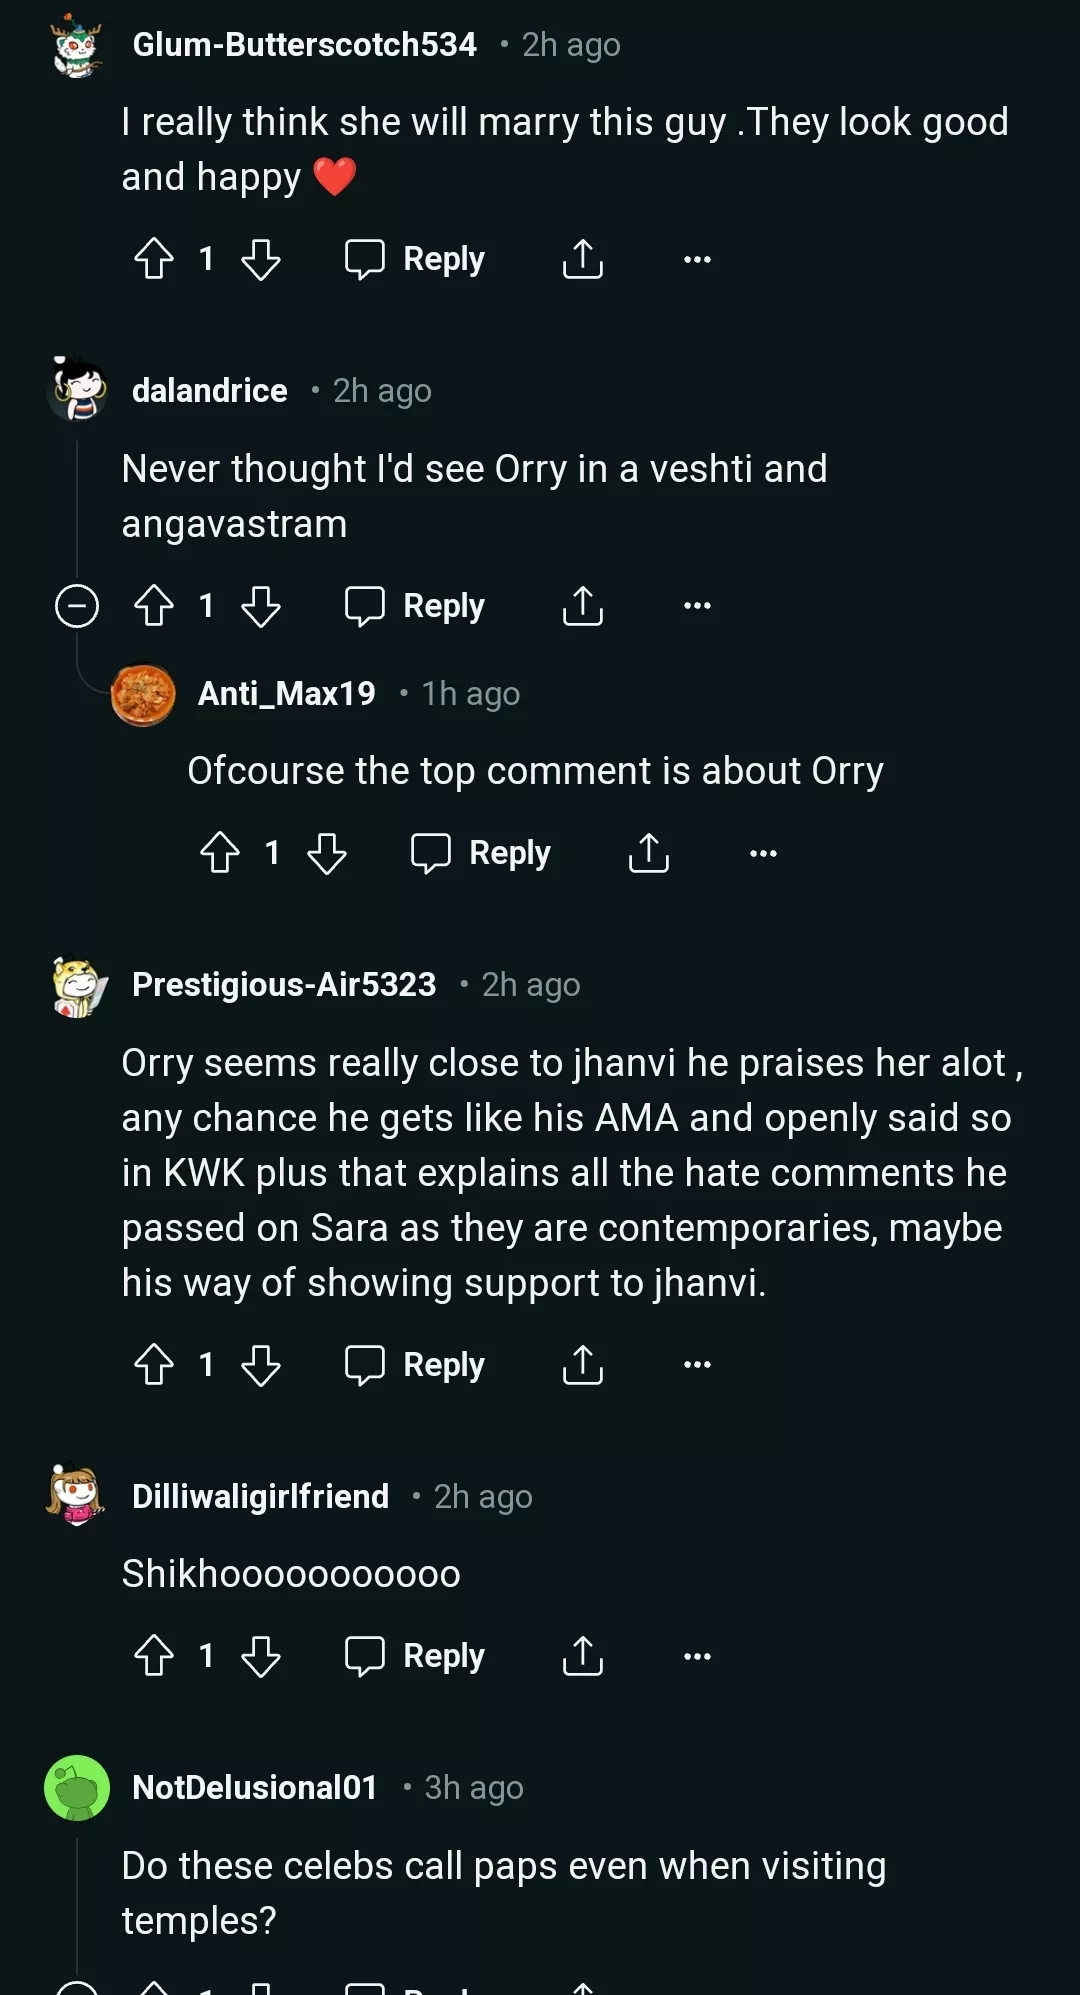Open more options on dalandrice's comment

(x=697, y=606)
